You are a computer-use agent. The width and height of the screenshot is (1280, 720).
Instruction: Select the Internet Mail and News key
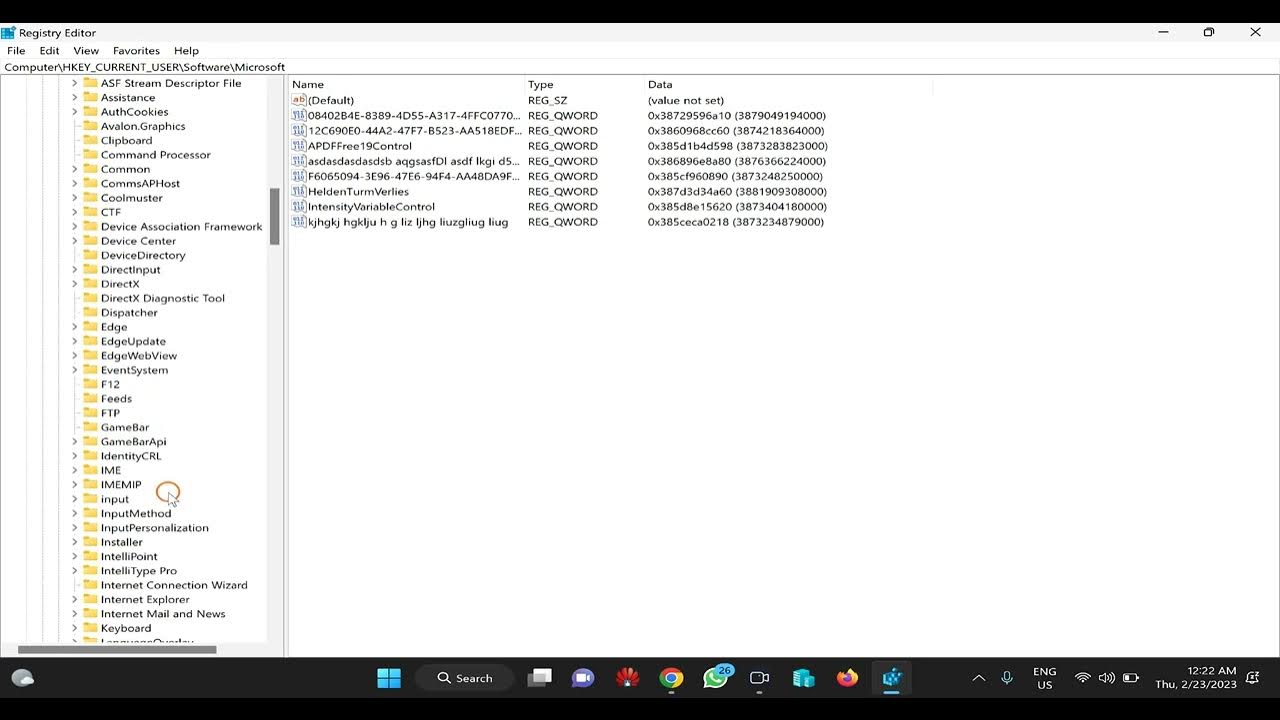coord(162,614)
